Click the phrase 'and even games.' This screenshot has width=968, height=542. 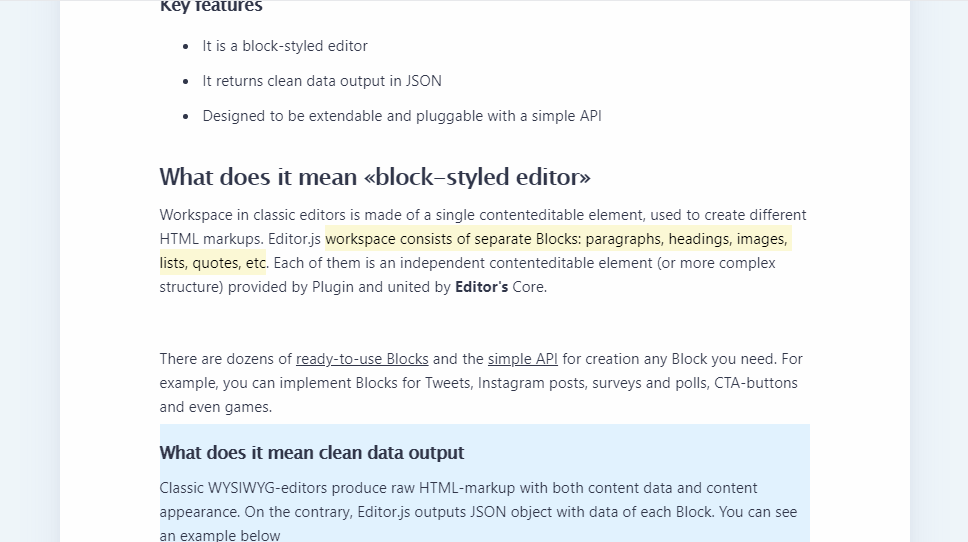(215, 407)
